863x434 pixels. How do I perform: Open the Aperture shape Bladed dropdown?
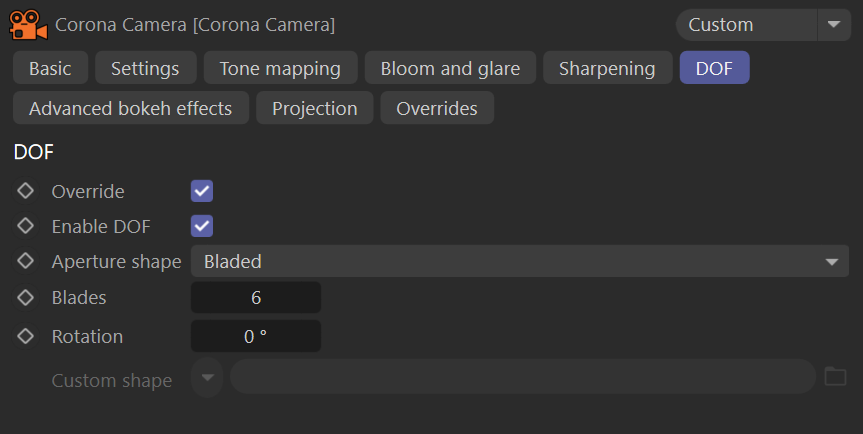[x=520, y=261]
